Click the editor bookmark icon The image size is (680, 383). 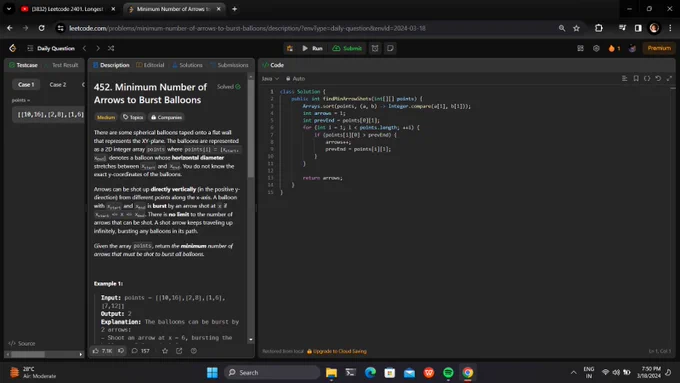636,79
